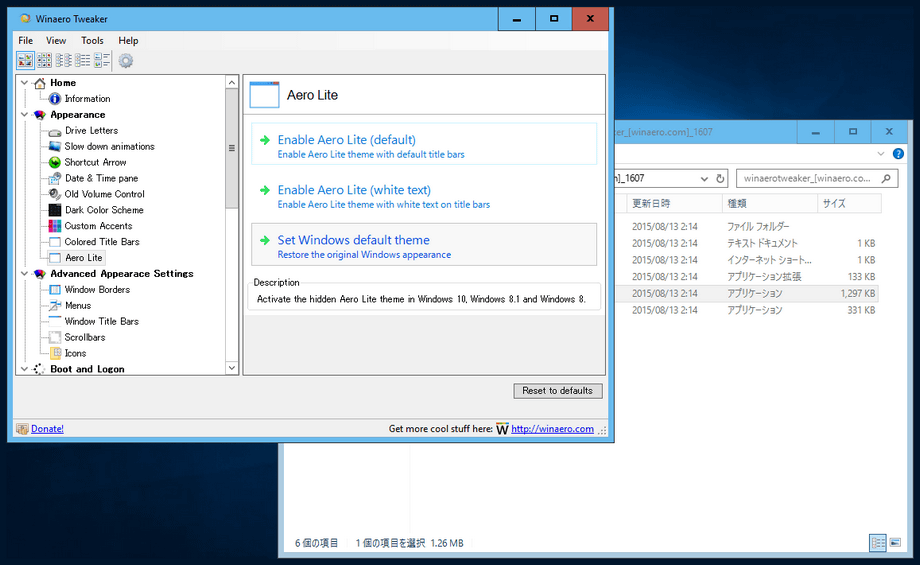The width and height of the screenshot is (920, 565).
Task: Click the blue help icon in Explorer
Action: click(898, 154)
